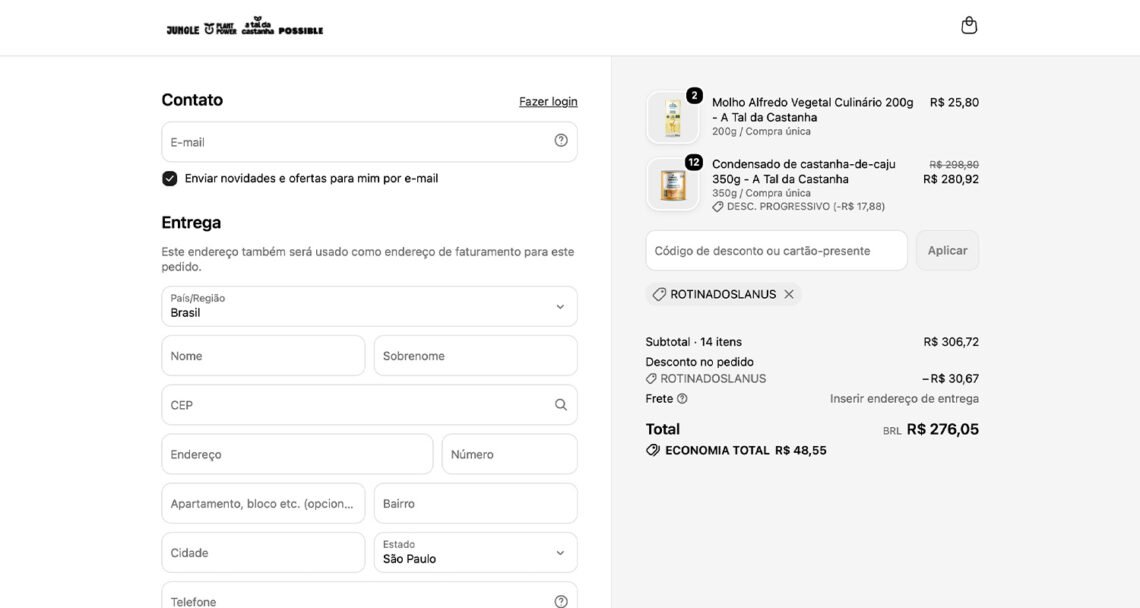Click tag icon on ROTINADOSLANUS chip
The width and height of the screenshot is (1140, 608).
click(659, 295)
